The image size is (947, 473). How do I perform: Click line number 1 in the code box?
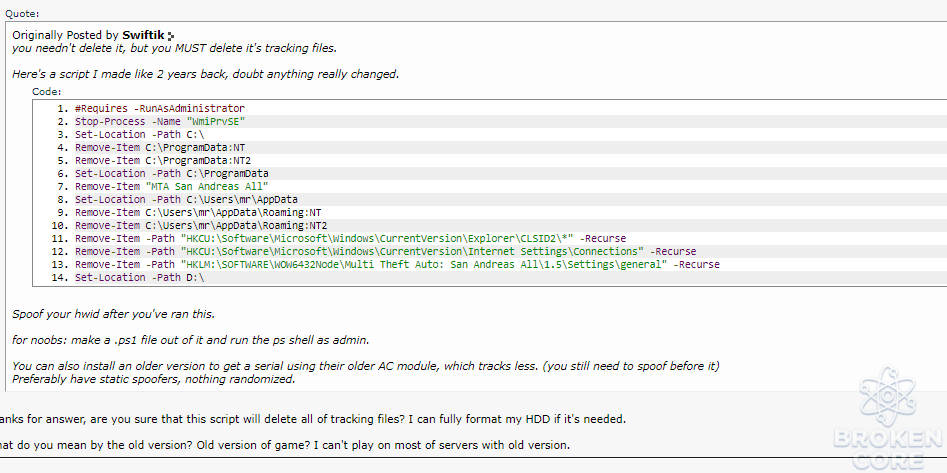coord(63,109)
